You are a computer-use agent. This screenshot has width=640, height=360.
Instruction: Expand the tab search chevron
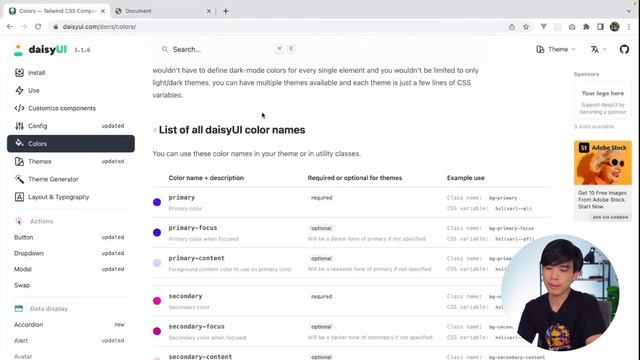coord(629,11)
